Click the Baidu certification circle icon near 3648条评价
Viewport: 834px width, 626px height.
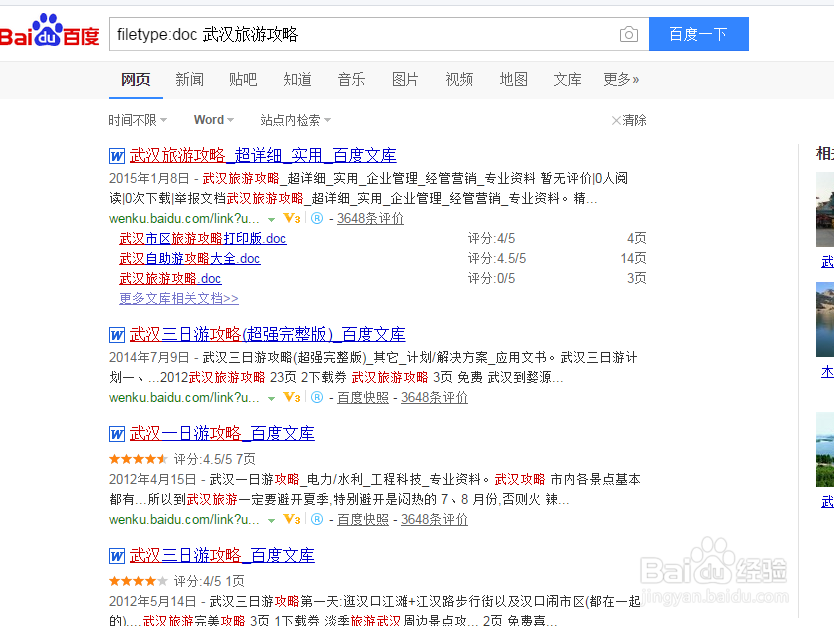[x=316, y=217]
